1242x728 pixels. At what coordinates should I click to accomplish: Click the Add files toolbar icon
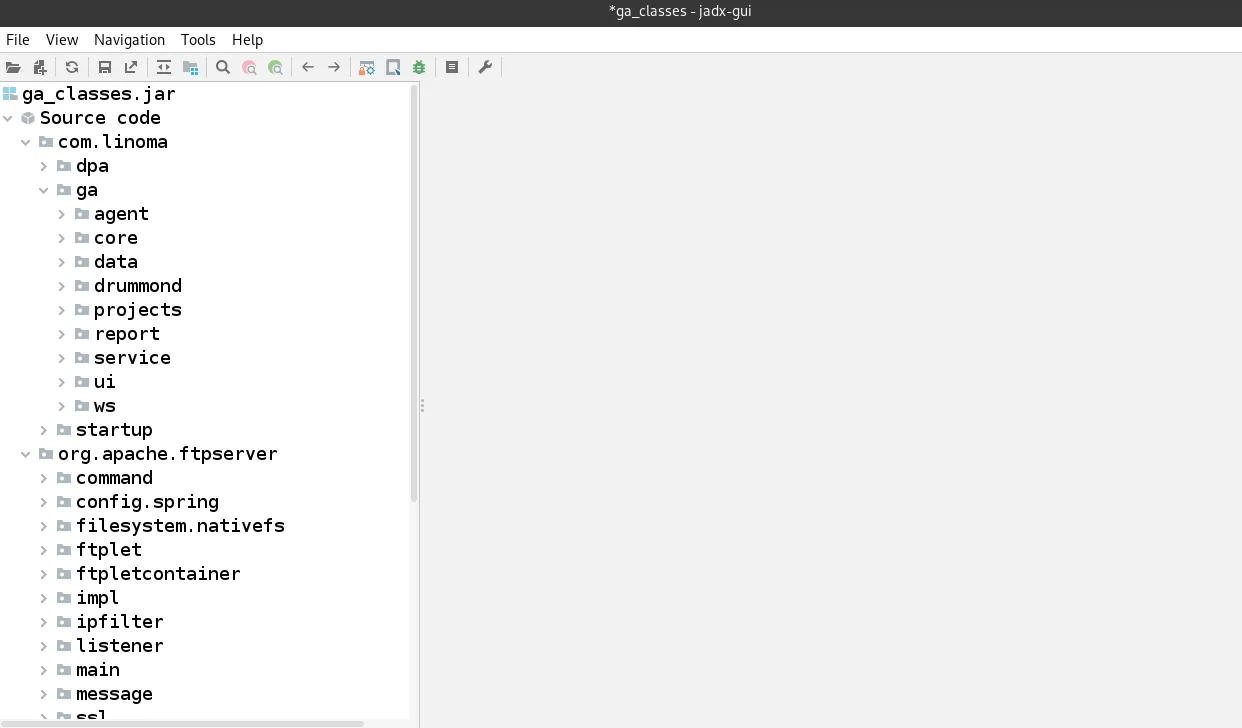[39, 67]
